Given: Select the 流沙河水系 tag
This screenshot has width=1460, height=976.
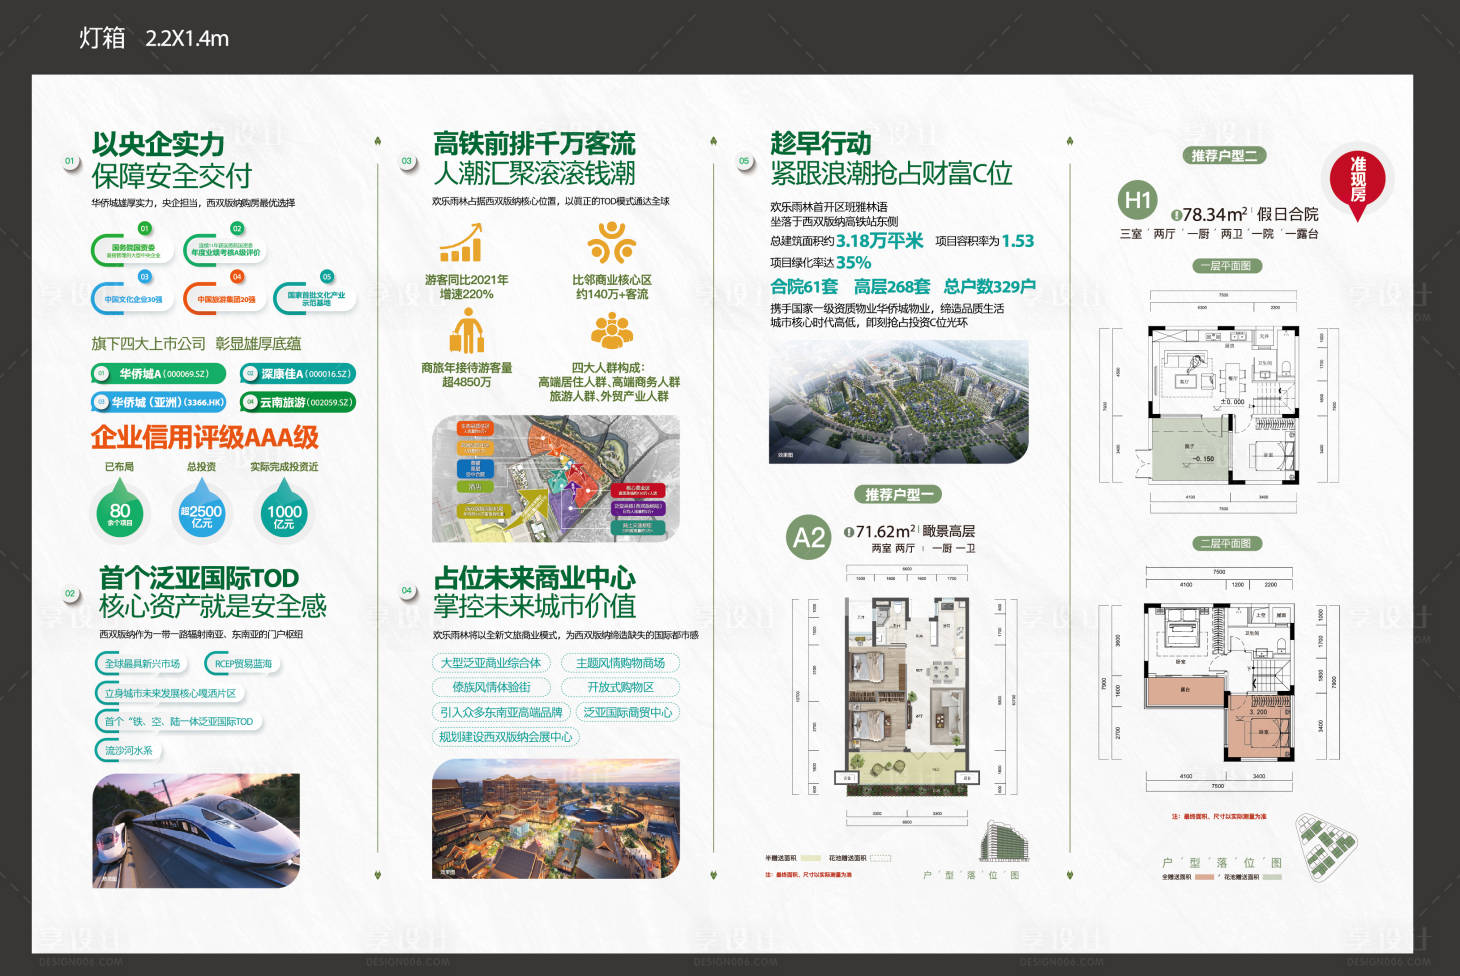Looking at the screenshot, I should [128, 750].
